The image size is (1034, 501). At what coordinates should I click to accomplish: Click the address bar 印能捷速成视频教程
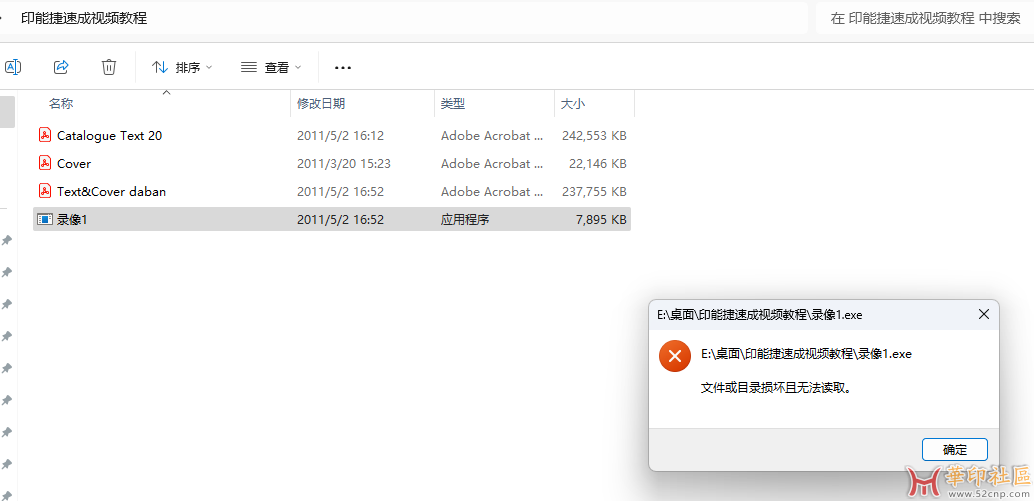pos(84,18)
